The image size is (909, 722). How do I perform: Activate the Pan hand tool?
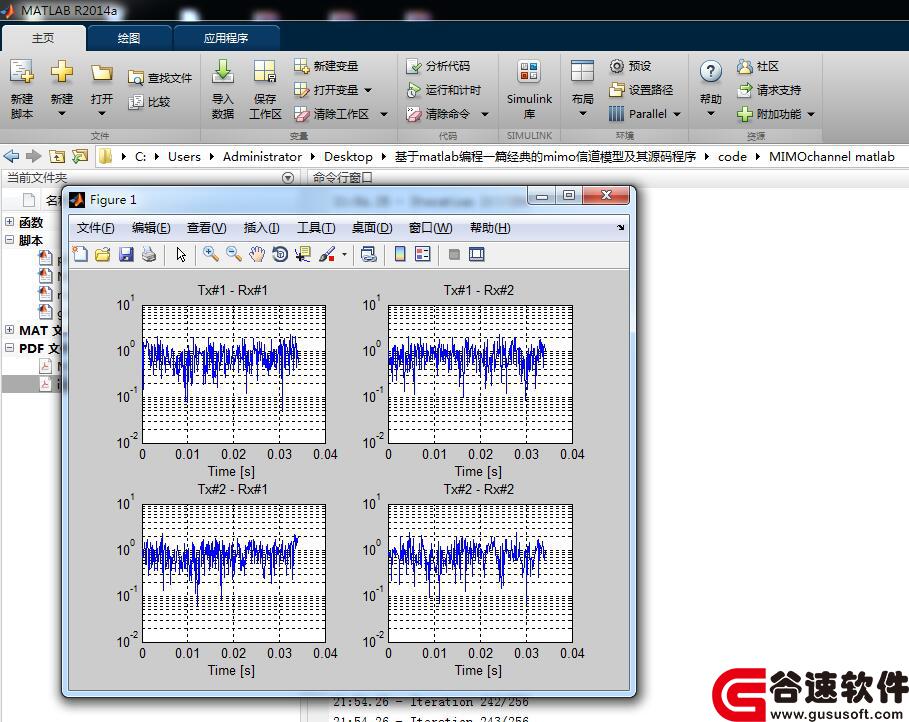click(x=257, y=254)
